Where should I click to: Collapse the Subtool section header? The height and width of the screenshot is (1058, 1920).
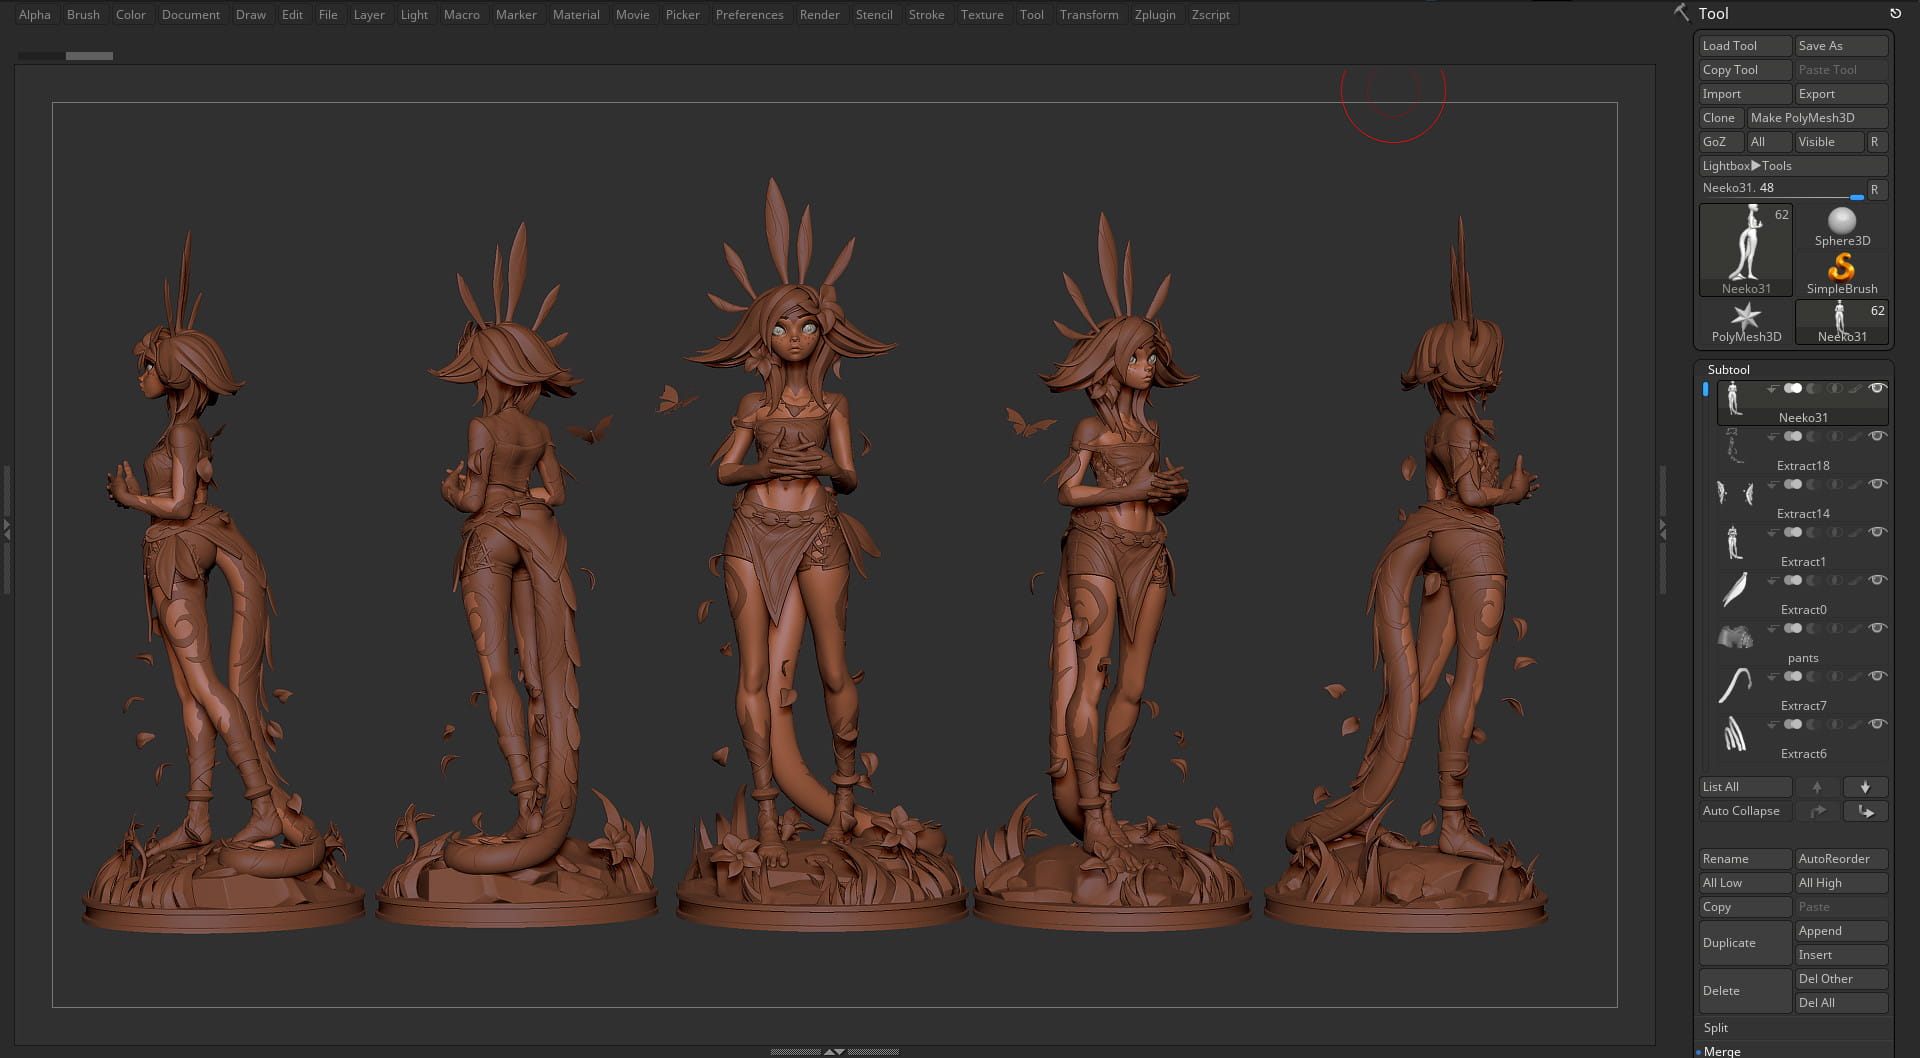(1728, 370)
